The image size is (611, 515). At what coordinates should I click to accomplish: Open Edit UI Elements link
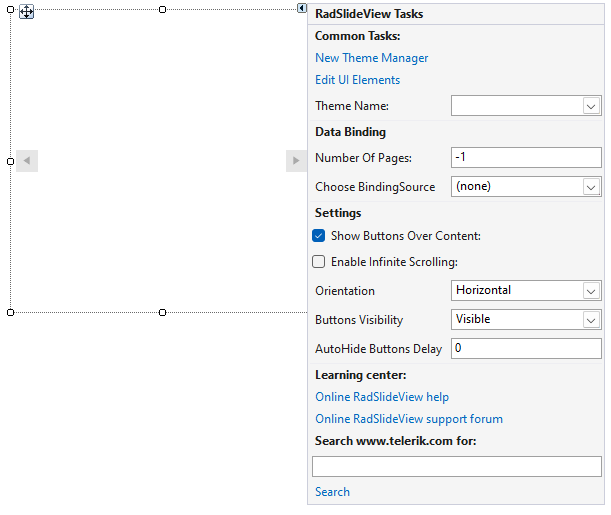pos(357,80)
